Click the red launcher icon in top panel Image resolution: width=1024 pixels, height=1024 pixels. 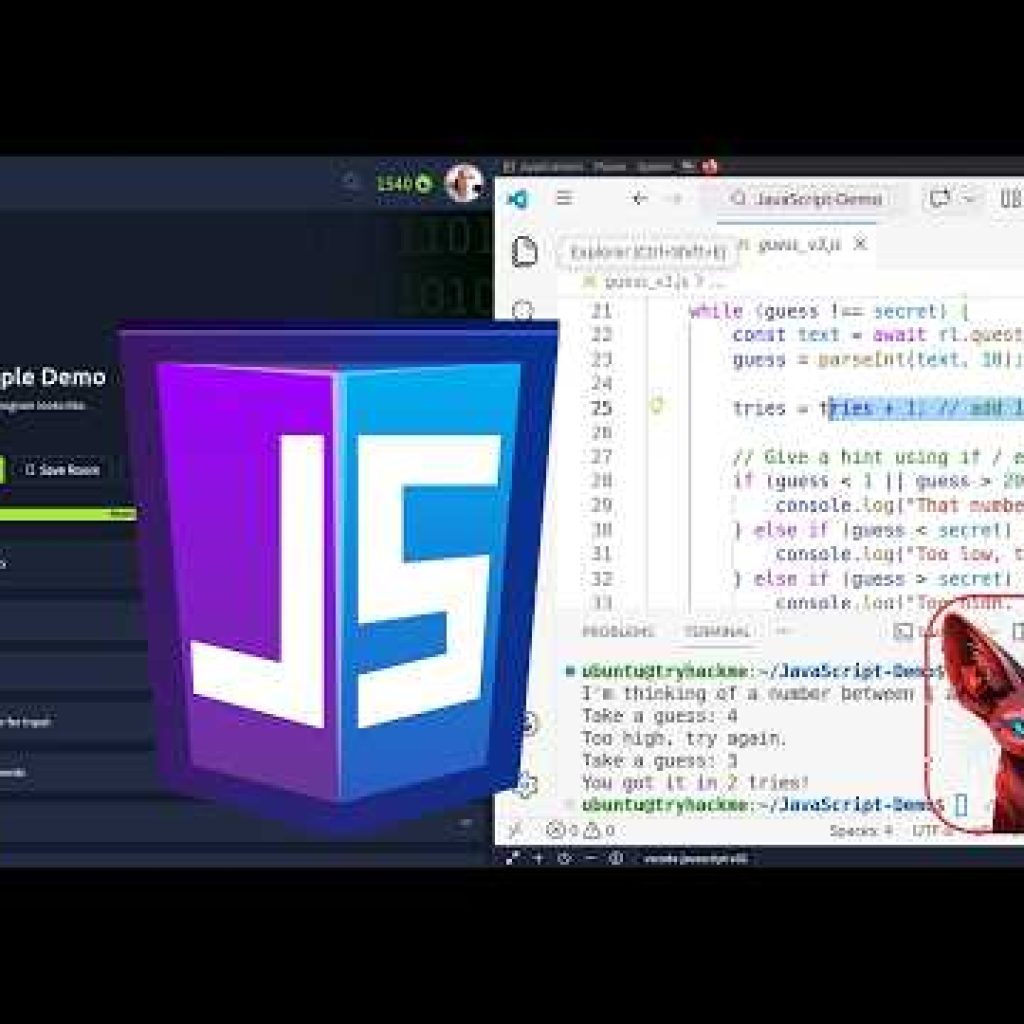(x=710, y=167)
